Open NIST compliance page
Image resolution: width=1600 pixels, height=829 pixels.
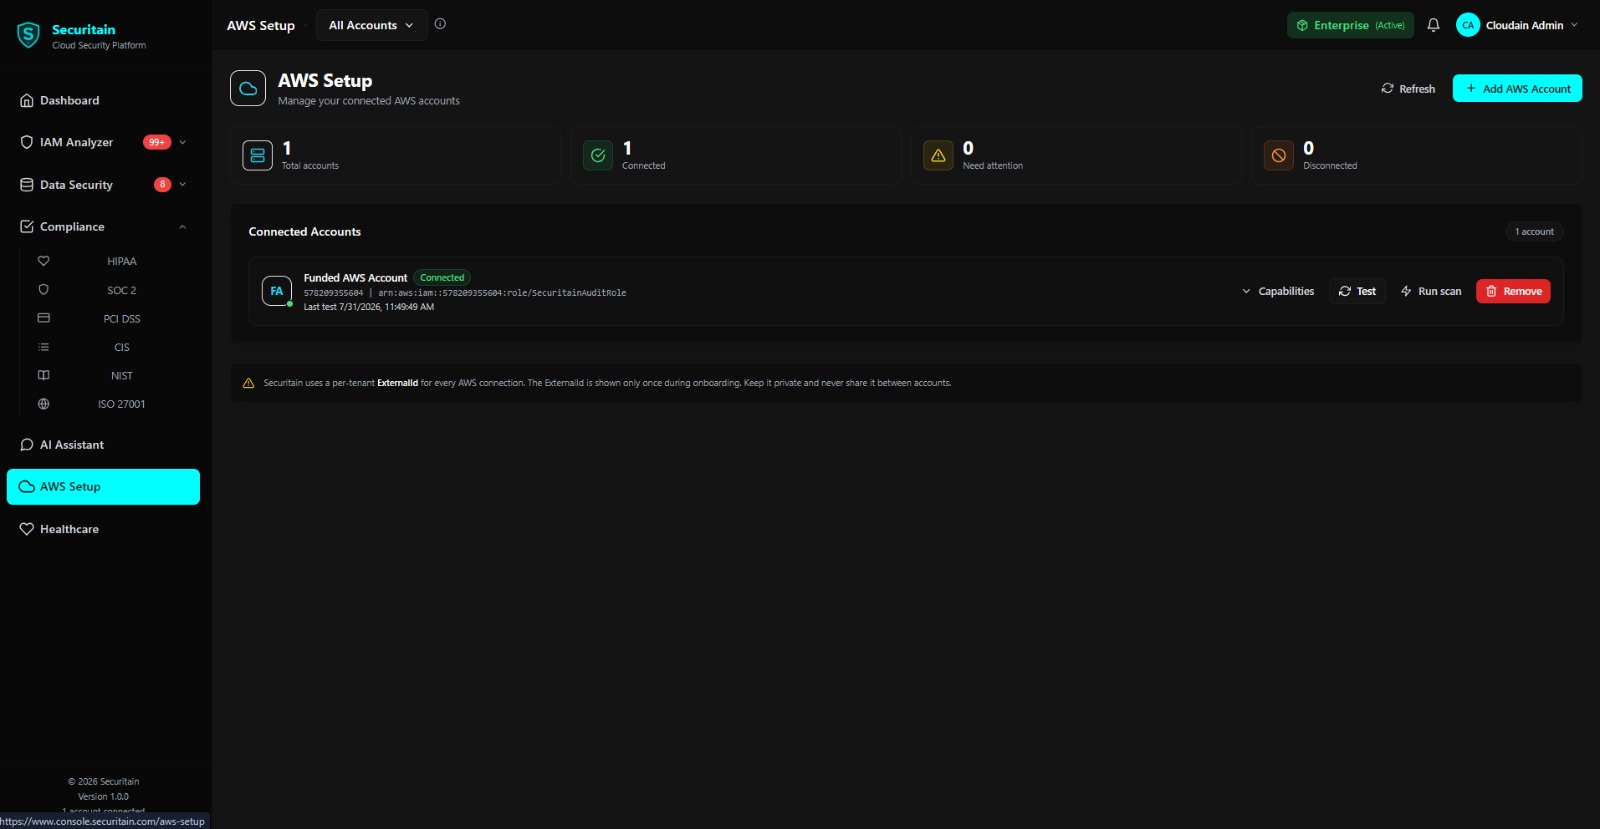122,376
